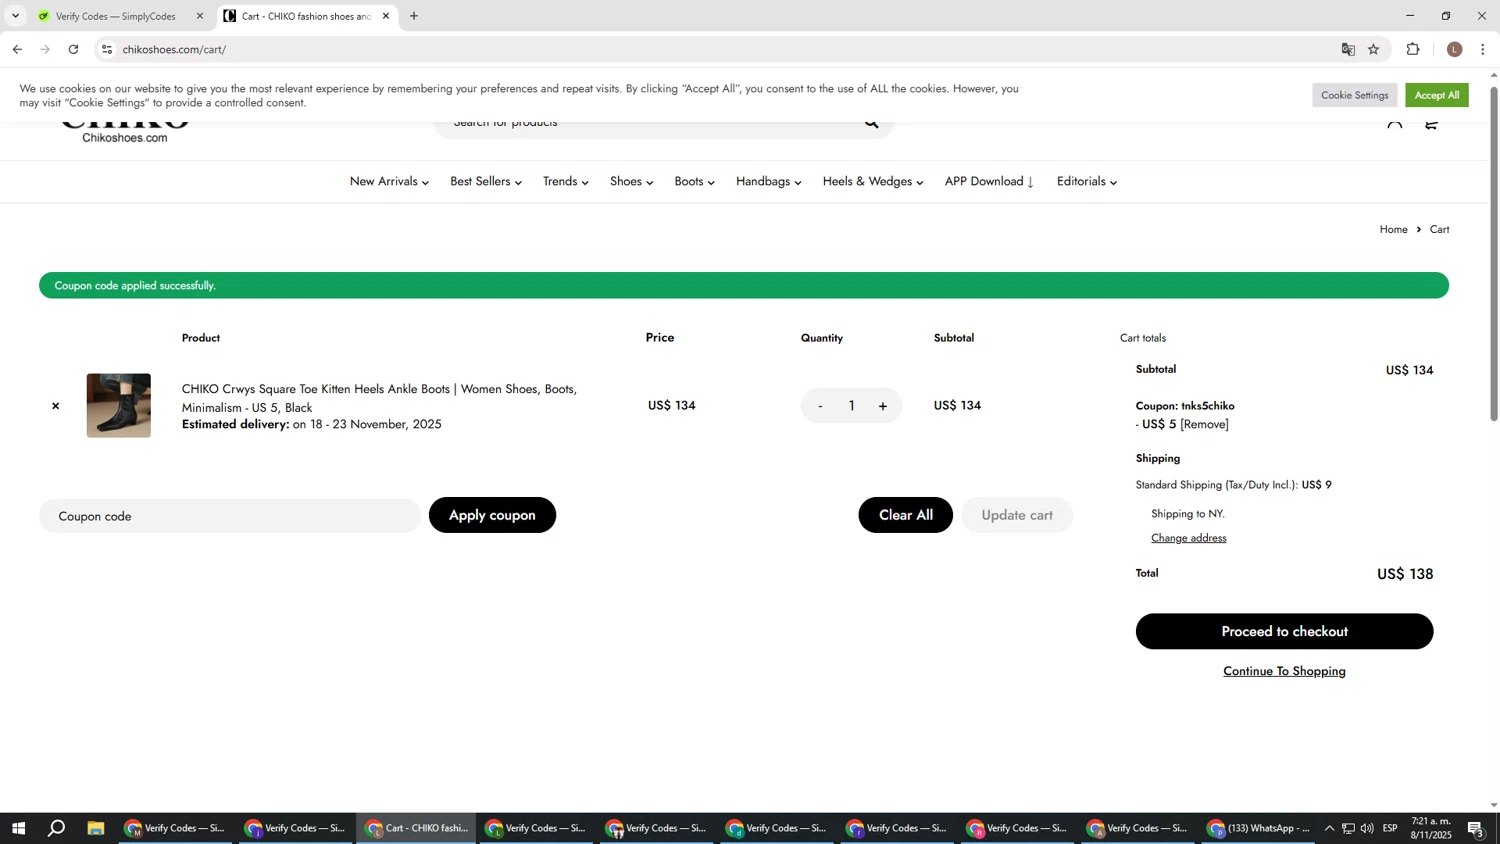Click the address bar URL
Viewport: 1500px width, 844px height.
pos(174,49)
